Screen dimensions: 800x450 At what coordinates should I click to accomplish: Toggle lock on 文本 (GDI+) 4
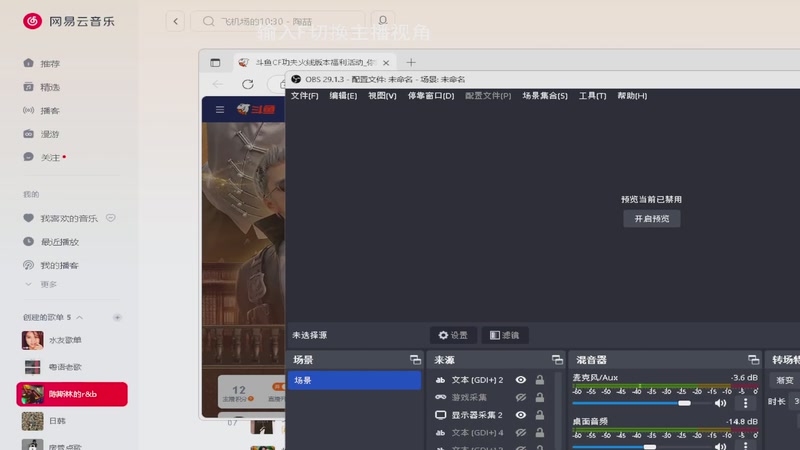pyautogui.click(x=539, y=433)
